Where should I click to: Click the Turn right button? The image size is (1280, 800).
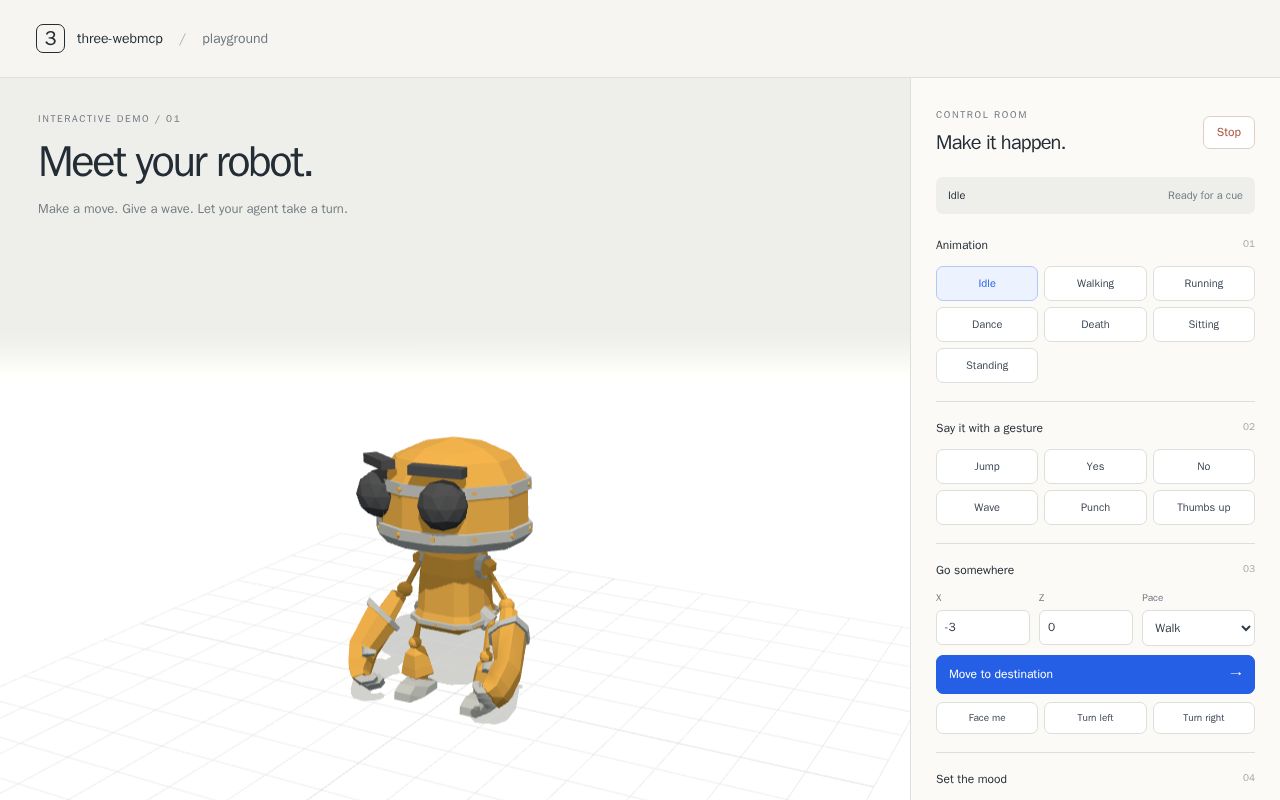click(x=1204, y=718)
